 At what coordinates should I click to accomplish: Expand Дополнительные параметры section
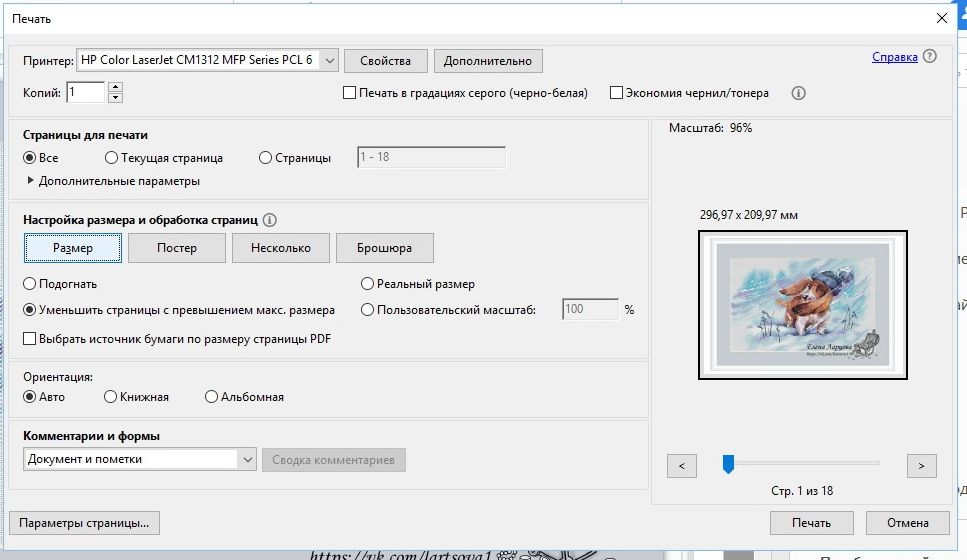pyautogui.click(x=30, y=181)
